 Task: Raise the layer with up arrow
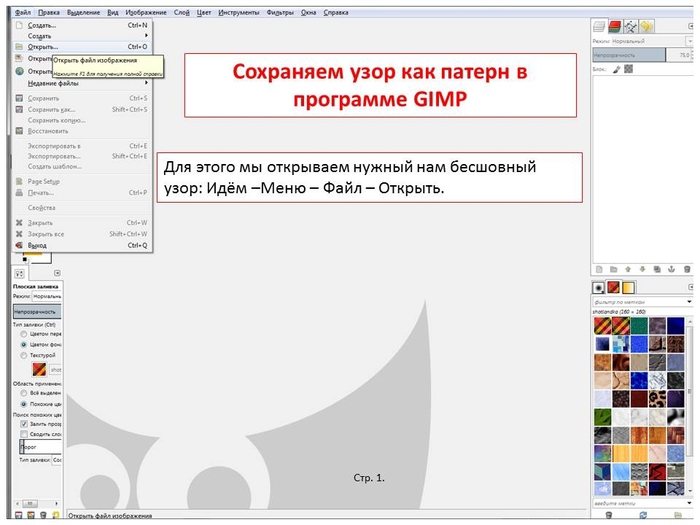pyautogui.click(x=628, y=269)
